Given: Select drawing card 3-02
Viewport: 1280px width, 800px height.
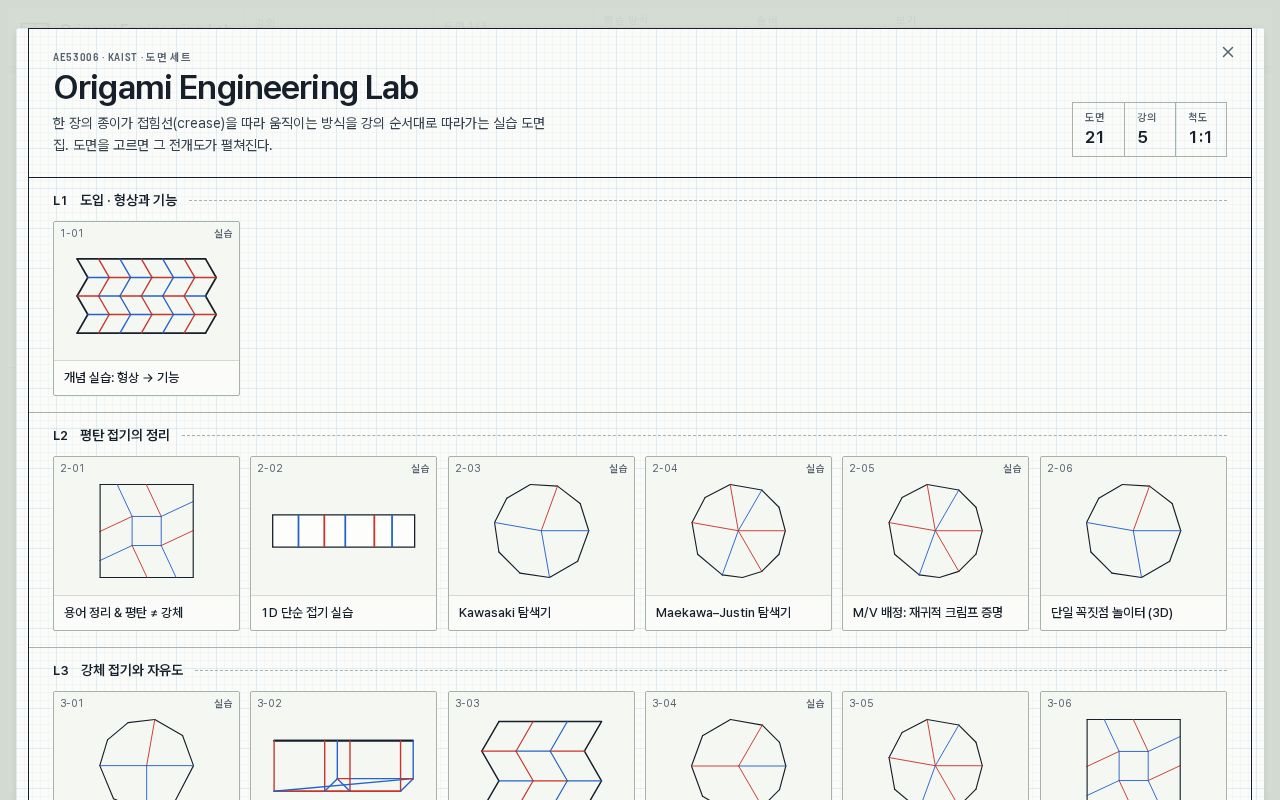Looking at the screenshot, I should point(343,745).
